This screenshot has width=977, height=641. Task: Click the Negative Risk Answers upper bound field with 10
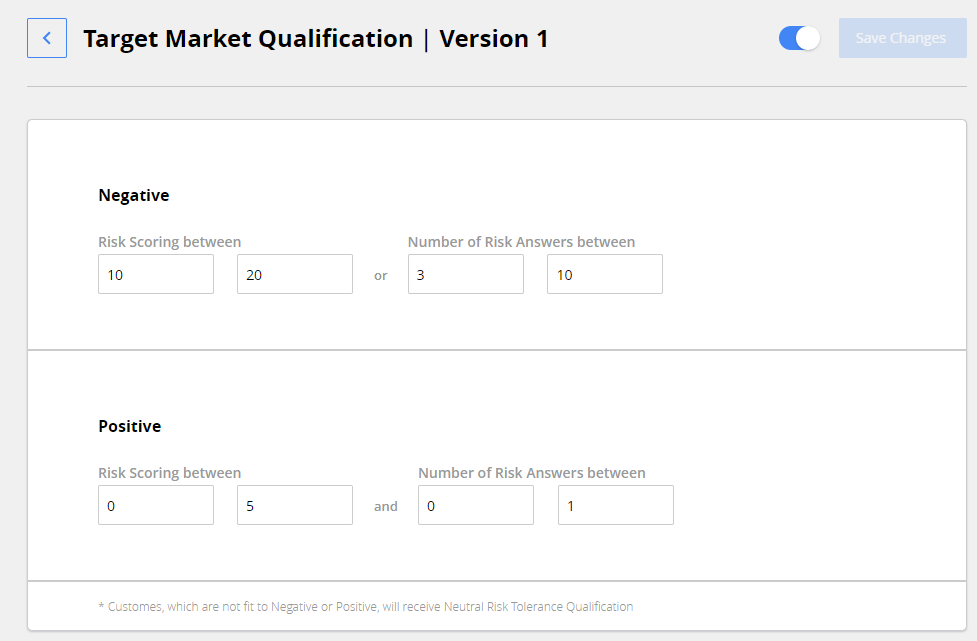click(604, 274)
